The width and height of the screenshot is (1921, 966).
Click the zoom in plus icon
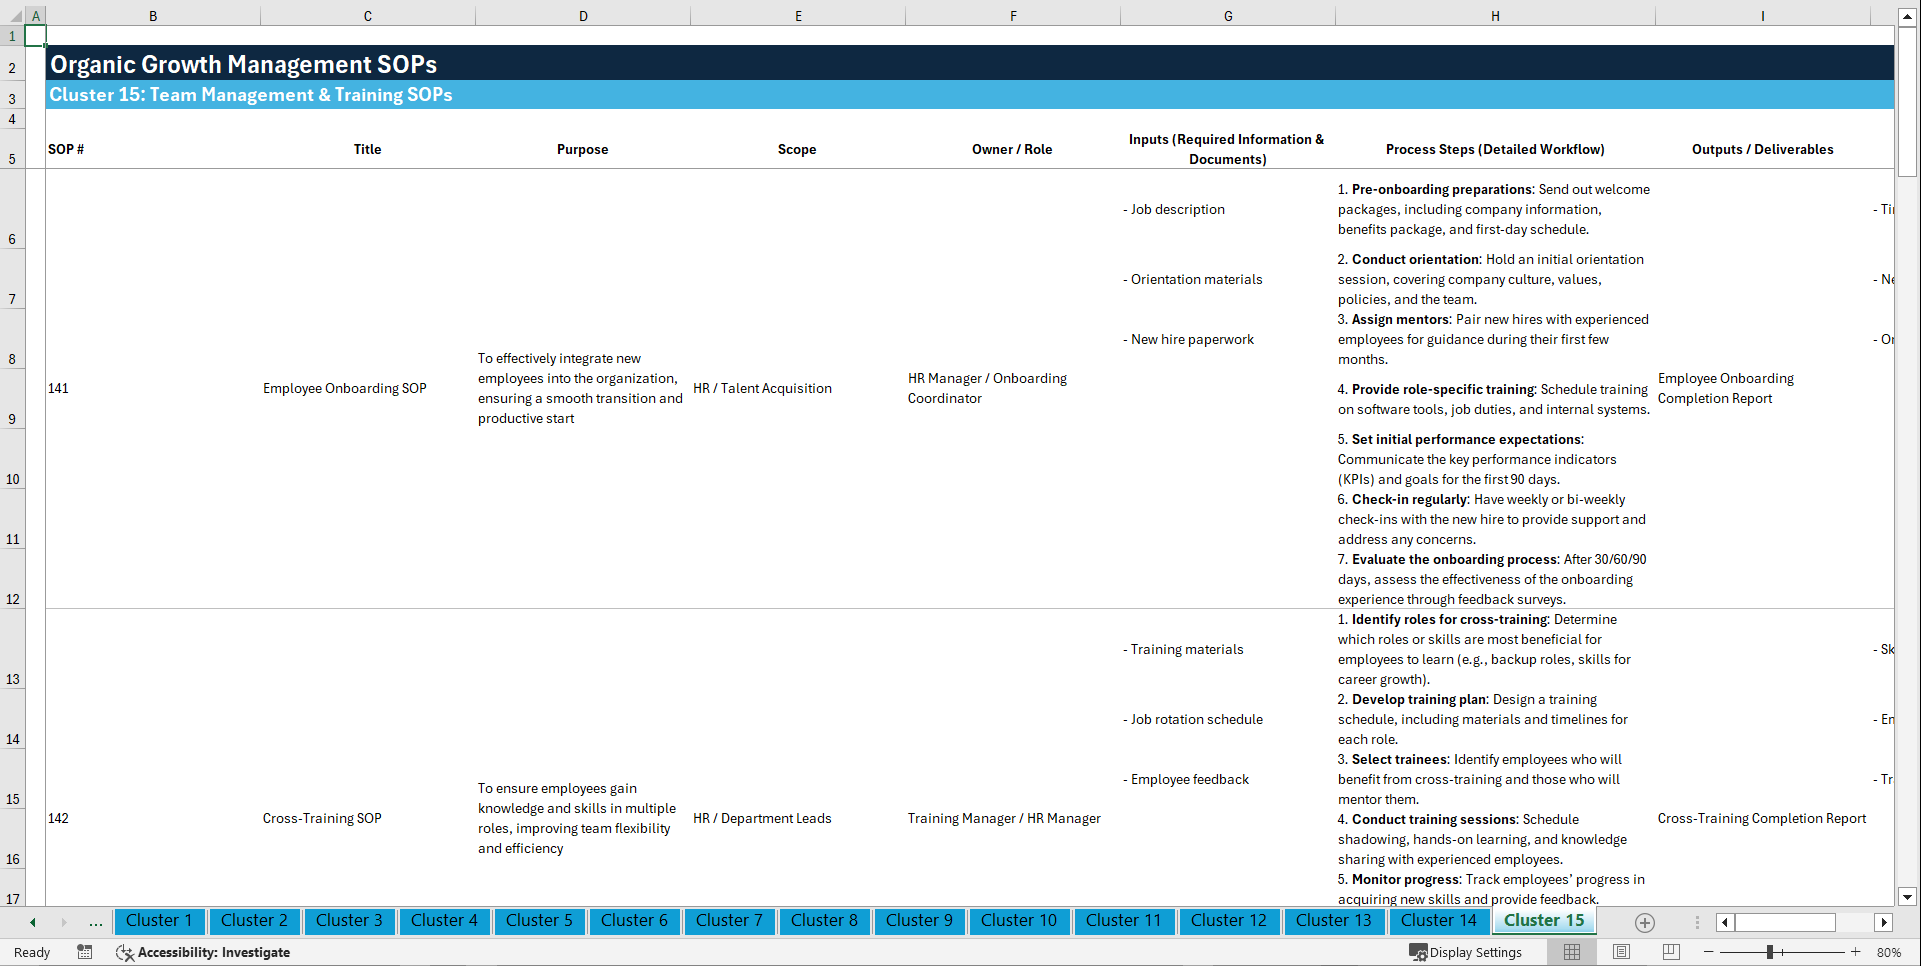(1857, 952)
